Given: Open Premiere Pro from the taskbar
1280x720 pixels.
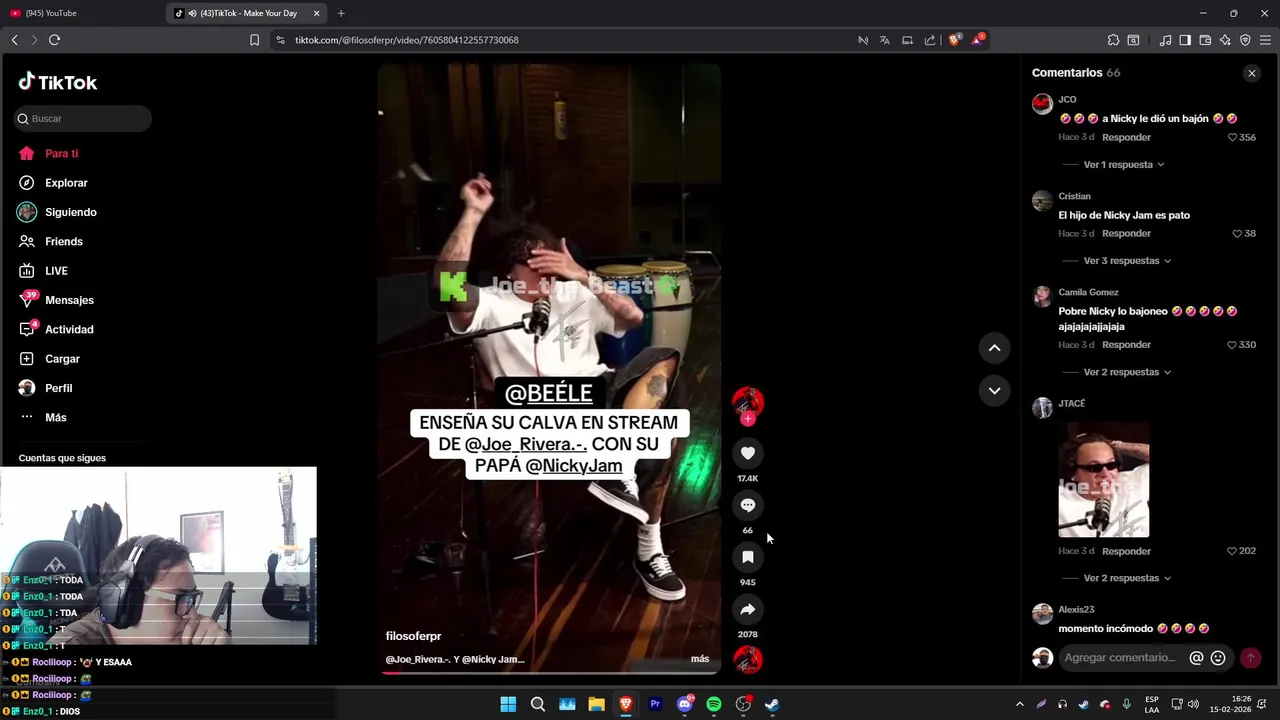Looking at the screenshot, I should [655, 704].
